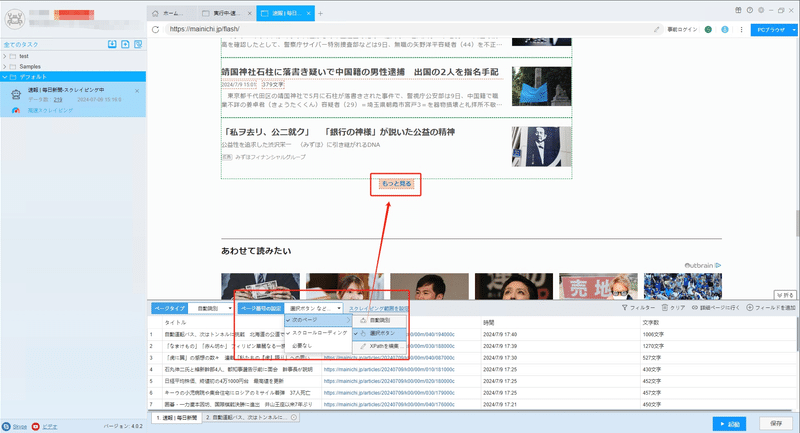Choose 選択ボタン in the submenu
This screenshot has width=800, height=433.
click(x=380, y=333)
